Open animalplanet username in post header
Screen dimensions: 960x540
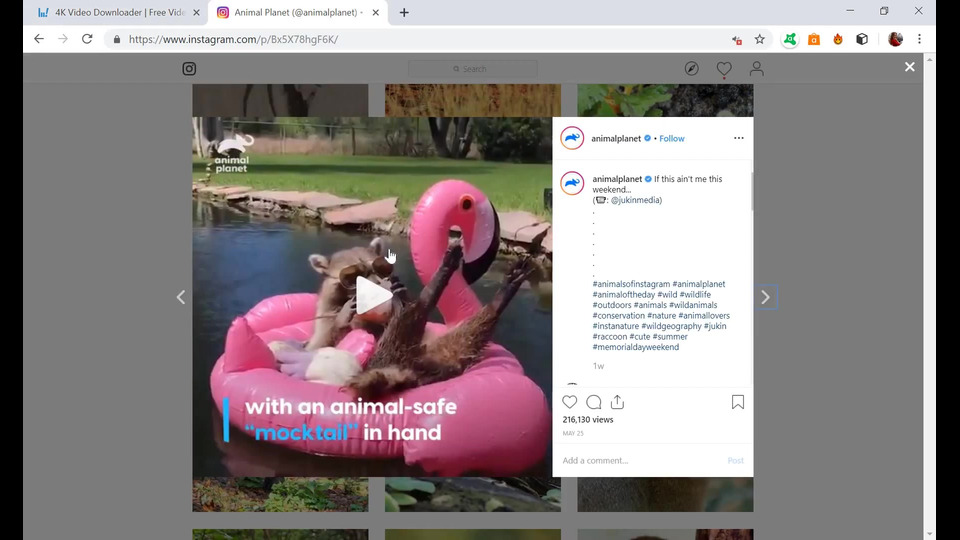coord(616,138)
